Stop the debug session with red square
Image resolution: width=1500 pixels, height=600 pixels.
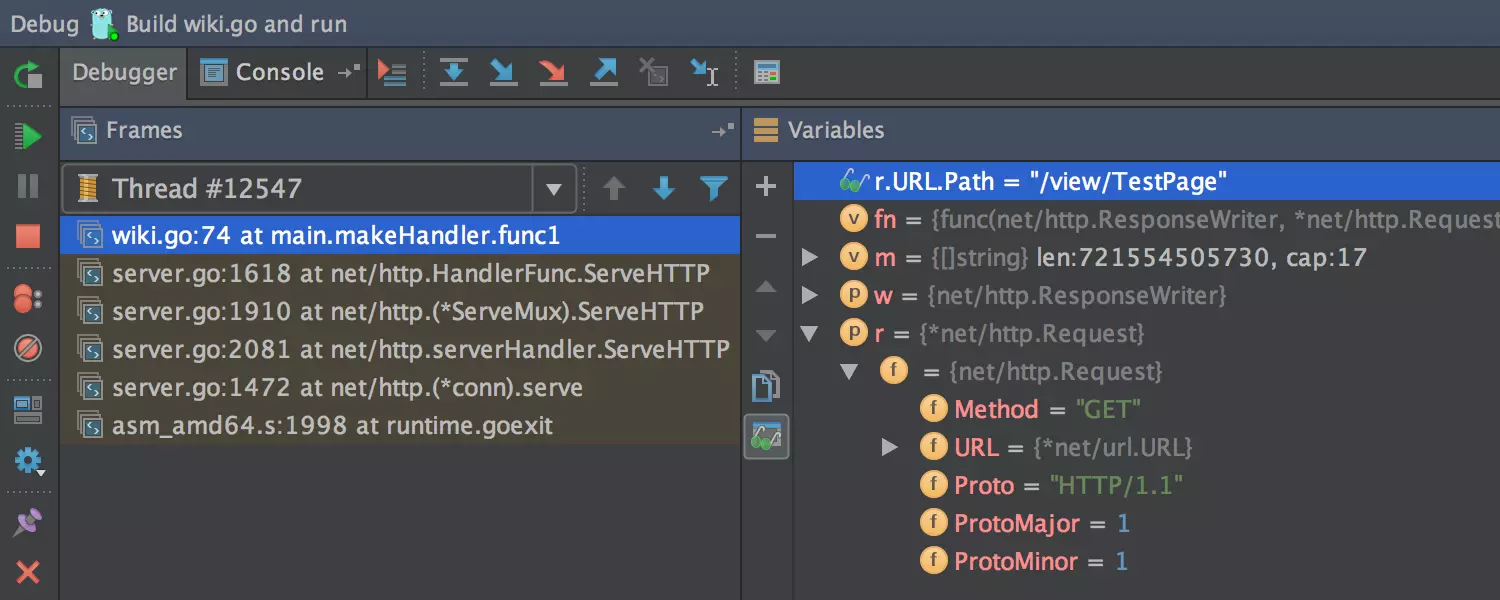pyautogui.click(x=28, y=236)
